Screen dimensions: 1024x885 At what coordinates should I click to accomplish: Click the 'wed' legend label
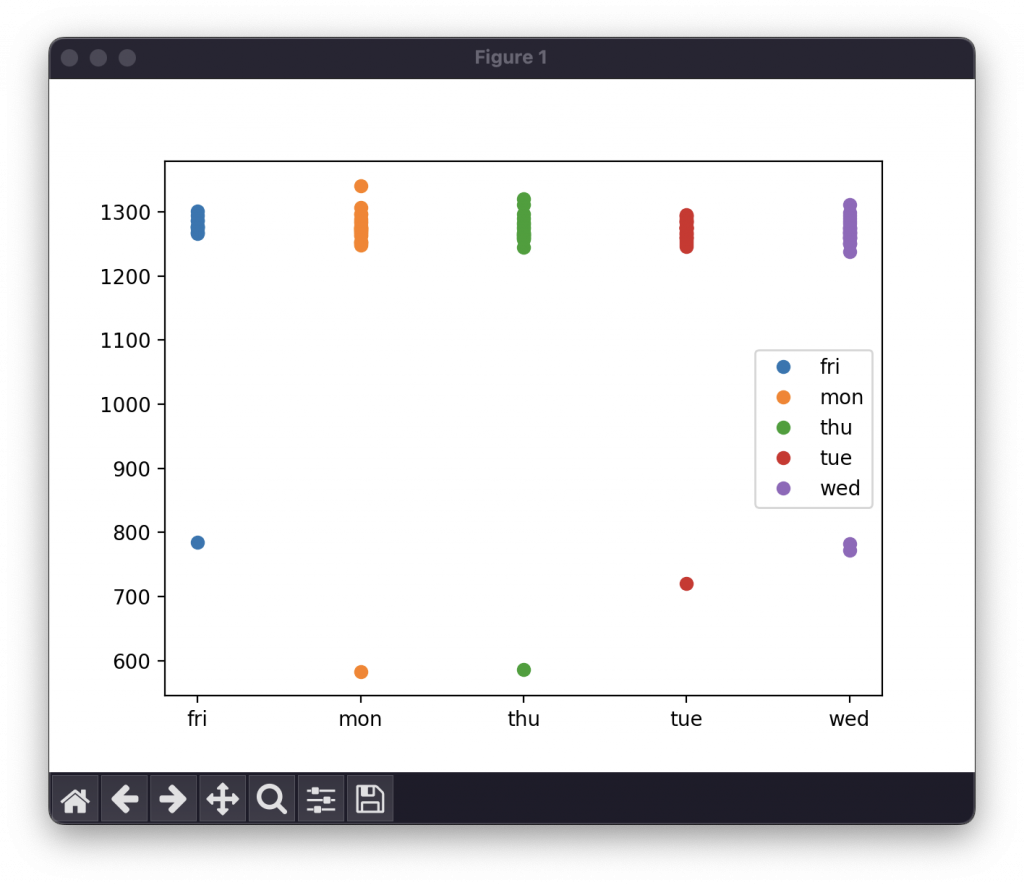(840, 488)
